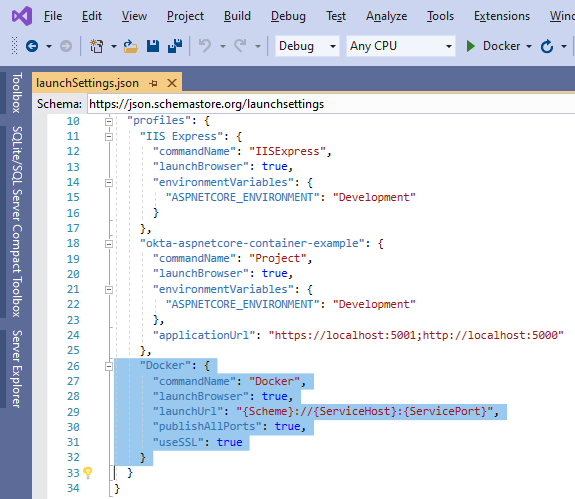Open the Project menu

[x=185, y=16]
